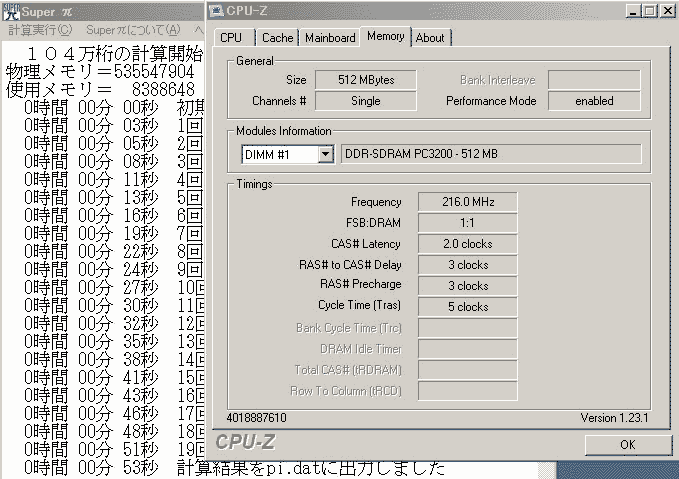679x479 pixels.
Task: Close the CPU-Z window
Action: tap(666, 11)
